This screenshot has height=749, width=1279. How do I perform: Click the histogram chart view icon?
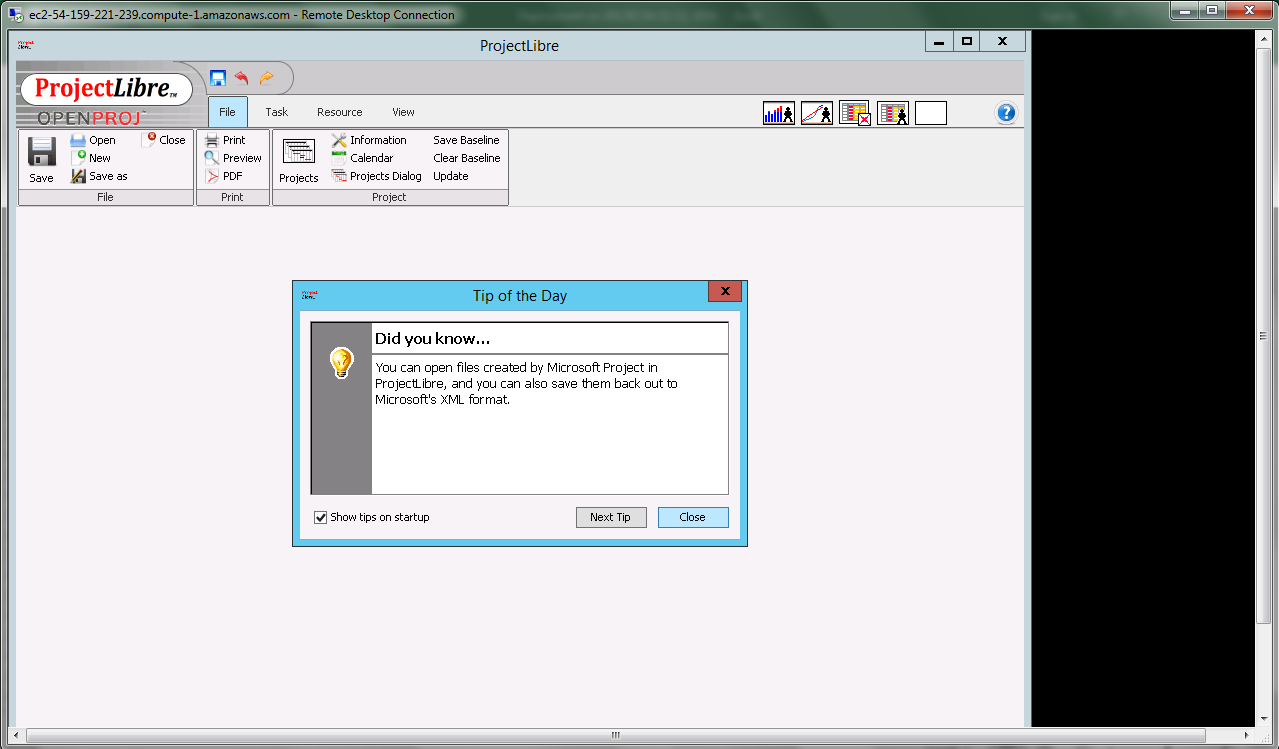[x=778, y=113]
